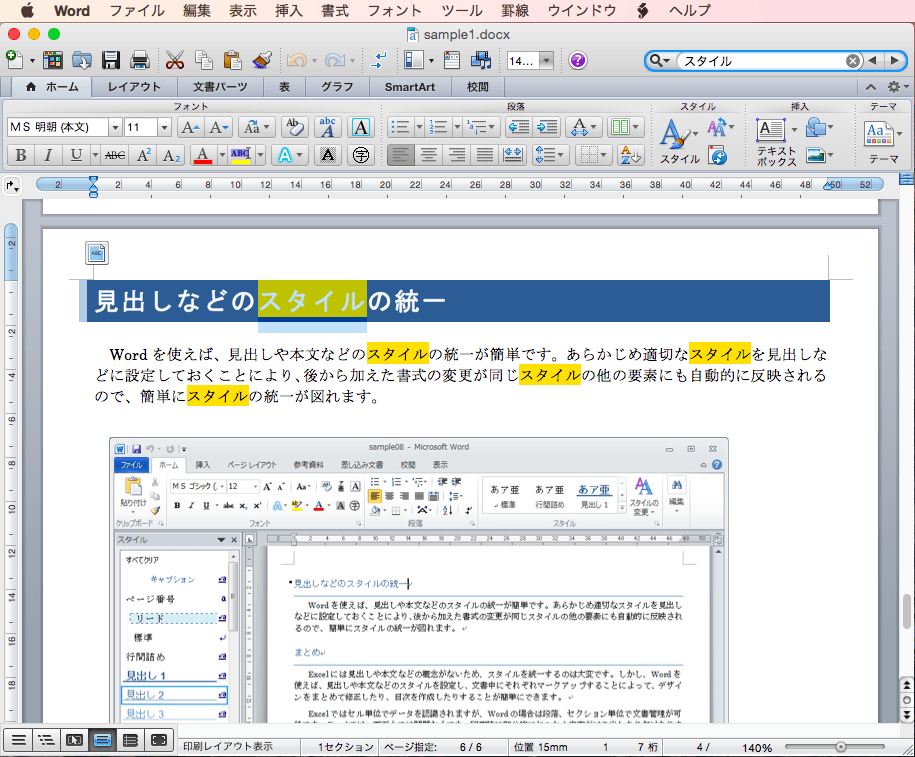915x757 pixels.
Task: Switch to Draft view button
Action: pos(18,740)
